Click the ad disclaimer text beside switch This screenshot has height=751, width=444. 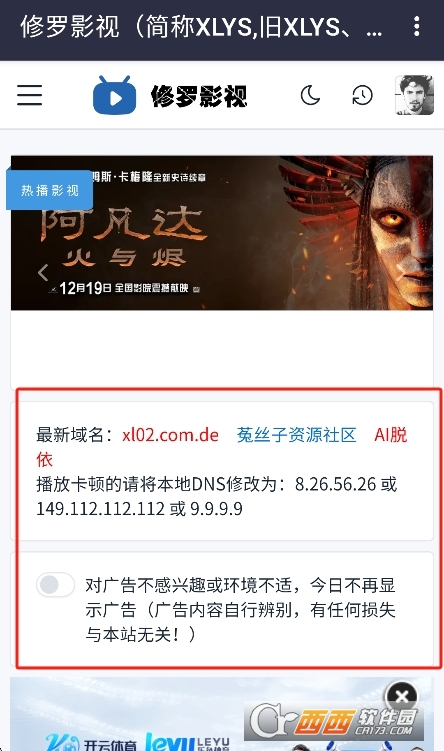(240, 610)
